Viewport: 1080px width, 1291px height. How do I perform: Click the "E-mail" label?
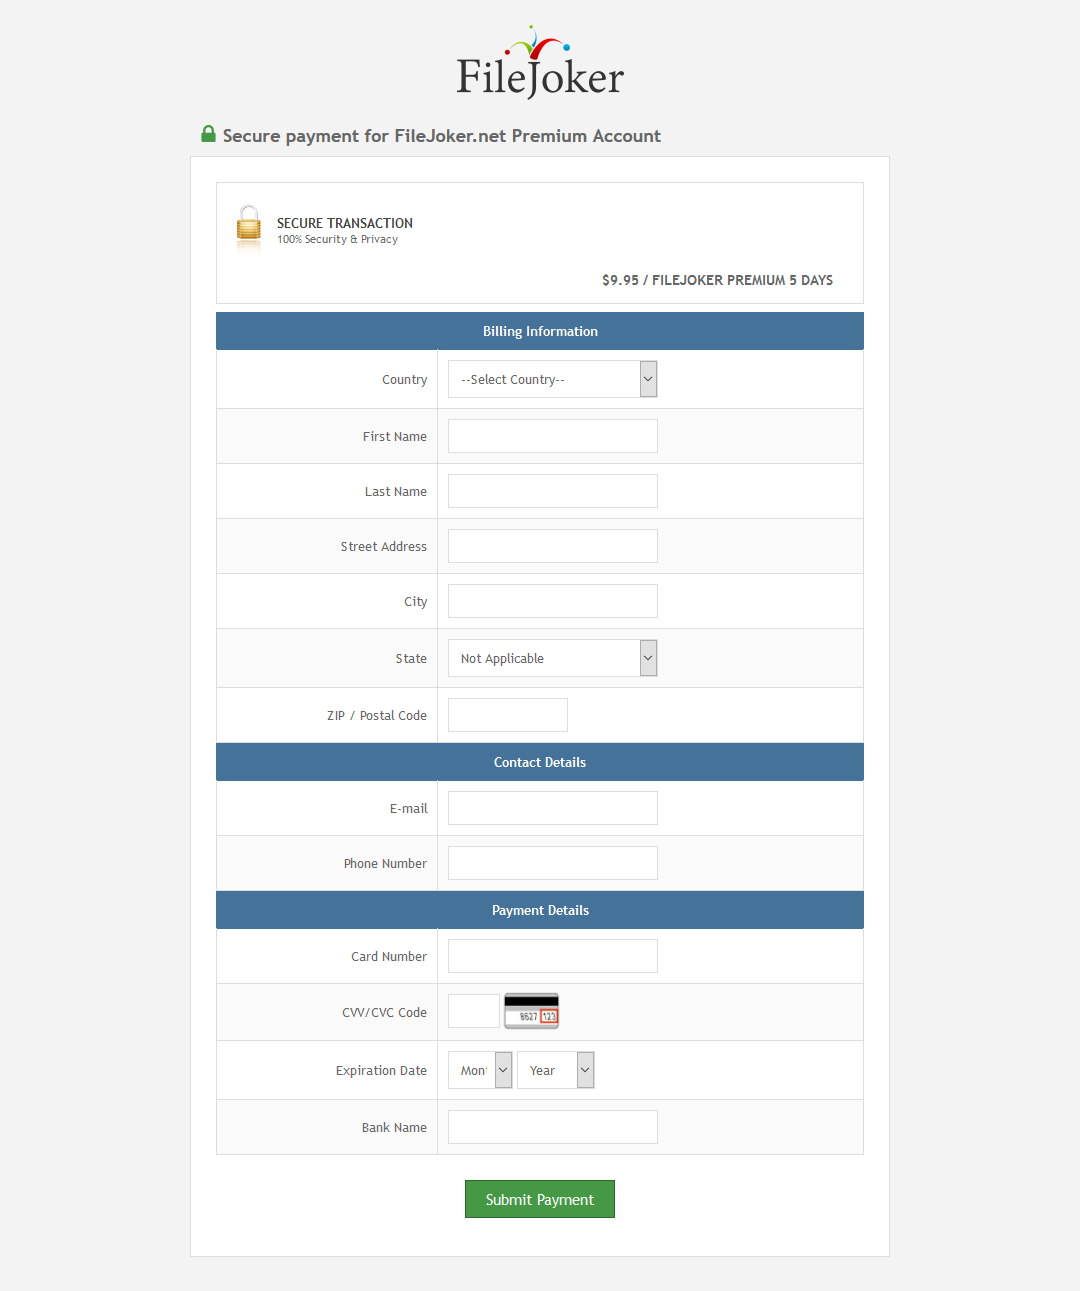408,809
